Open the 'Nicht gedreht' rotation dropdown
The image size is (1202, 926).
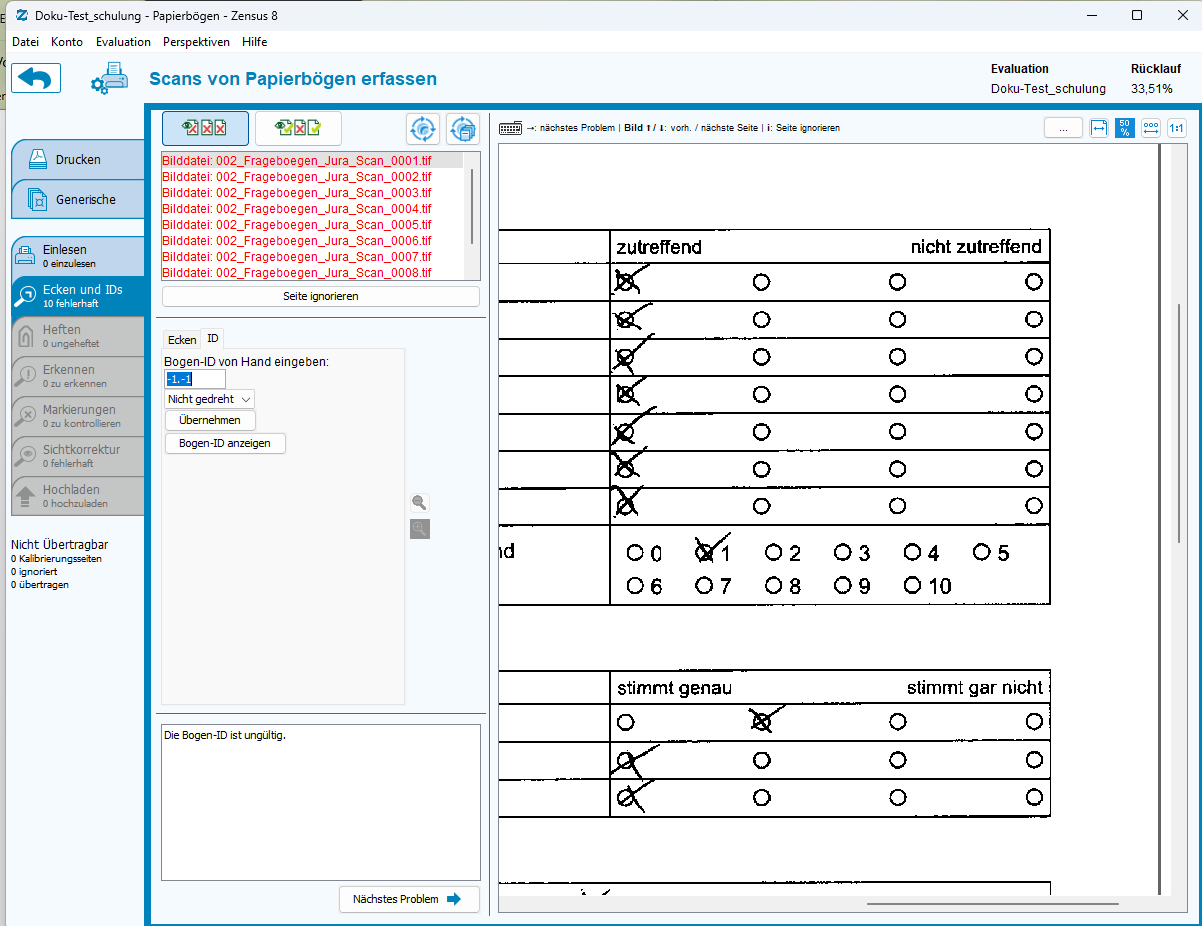210,399
